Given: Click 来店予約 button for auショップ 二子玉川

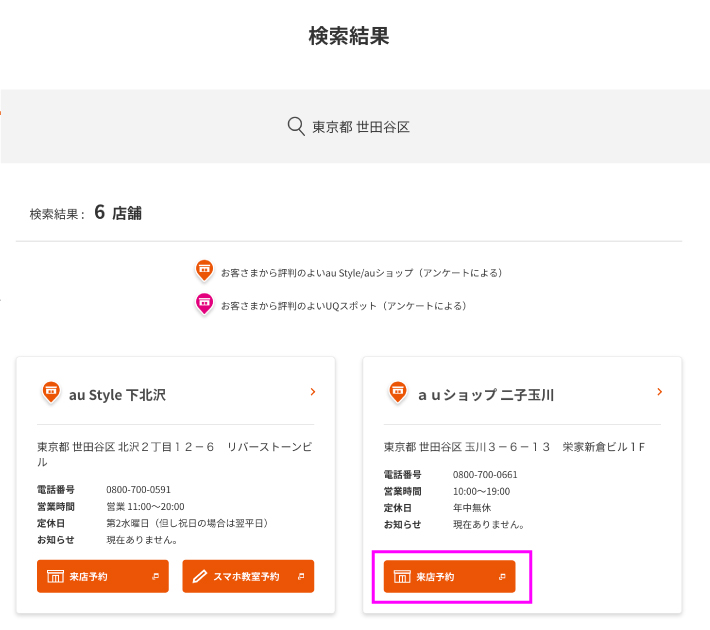Looking at the screenshot, I should click(450, 576).
